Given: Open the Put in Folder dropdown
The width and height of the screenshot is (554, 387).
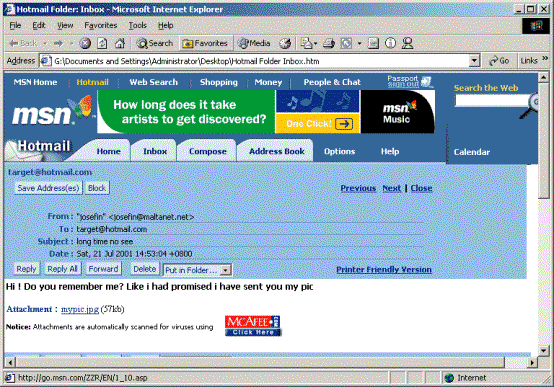Looking at the screenshot, I should point(197,270).
